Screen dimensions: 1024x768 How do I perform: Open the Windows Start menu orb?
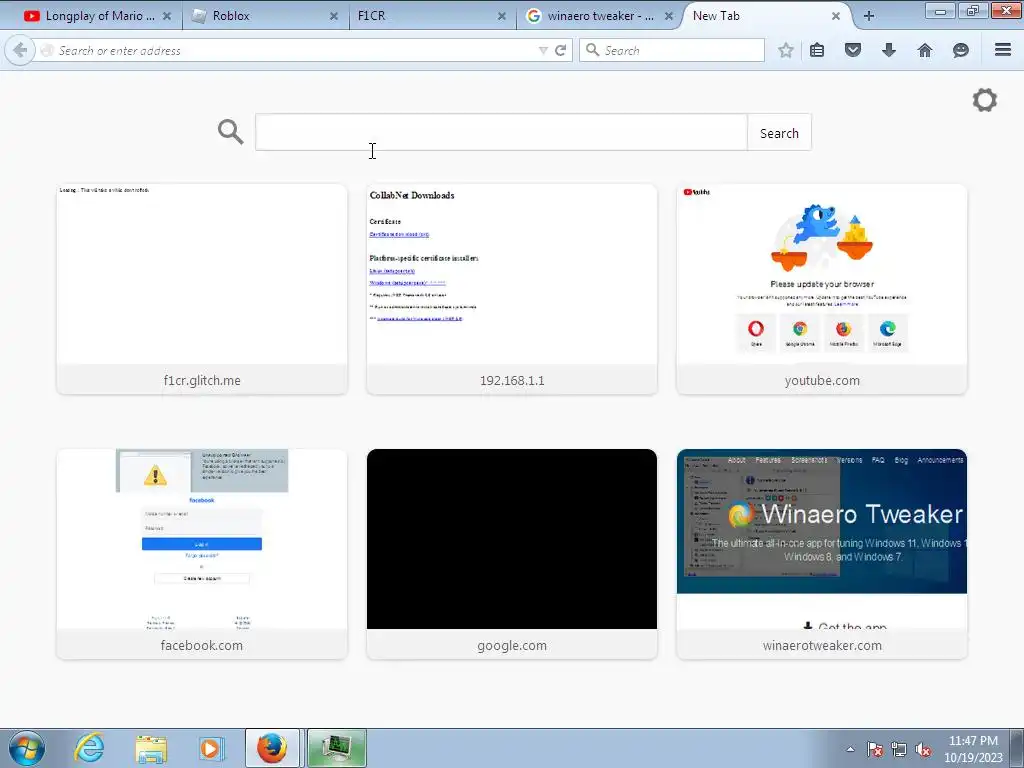pos(27,748)
